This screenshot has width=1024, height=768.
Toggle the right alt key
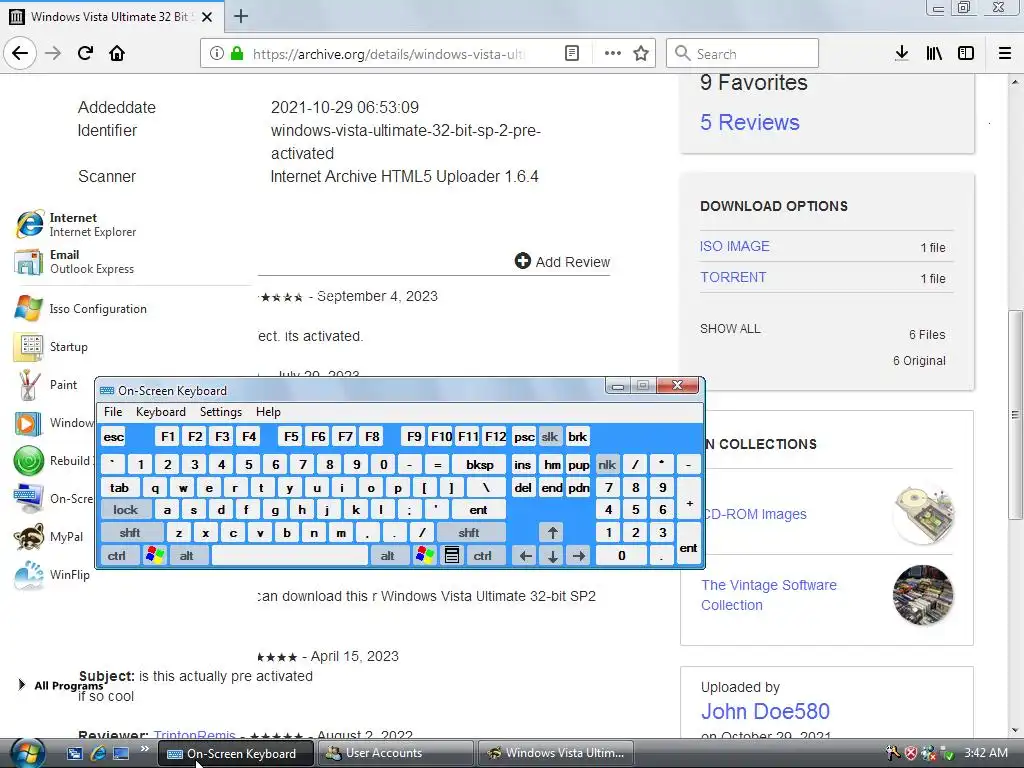coord(388,556)
